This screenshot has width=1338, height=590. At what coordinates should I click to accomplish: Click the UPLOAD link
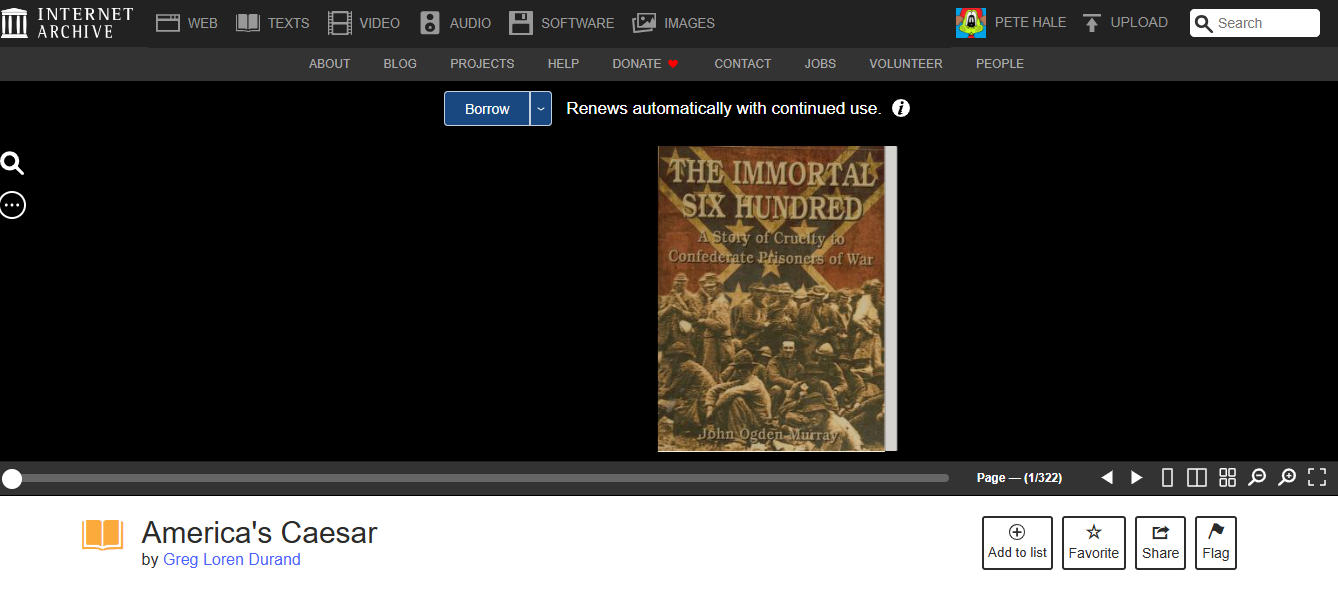click(x=1139, y=22)
